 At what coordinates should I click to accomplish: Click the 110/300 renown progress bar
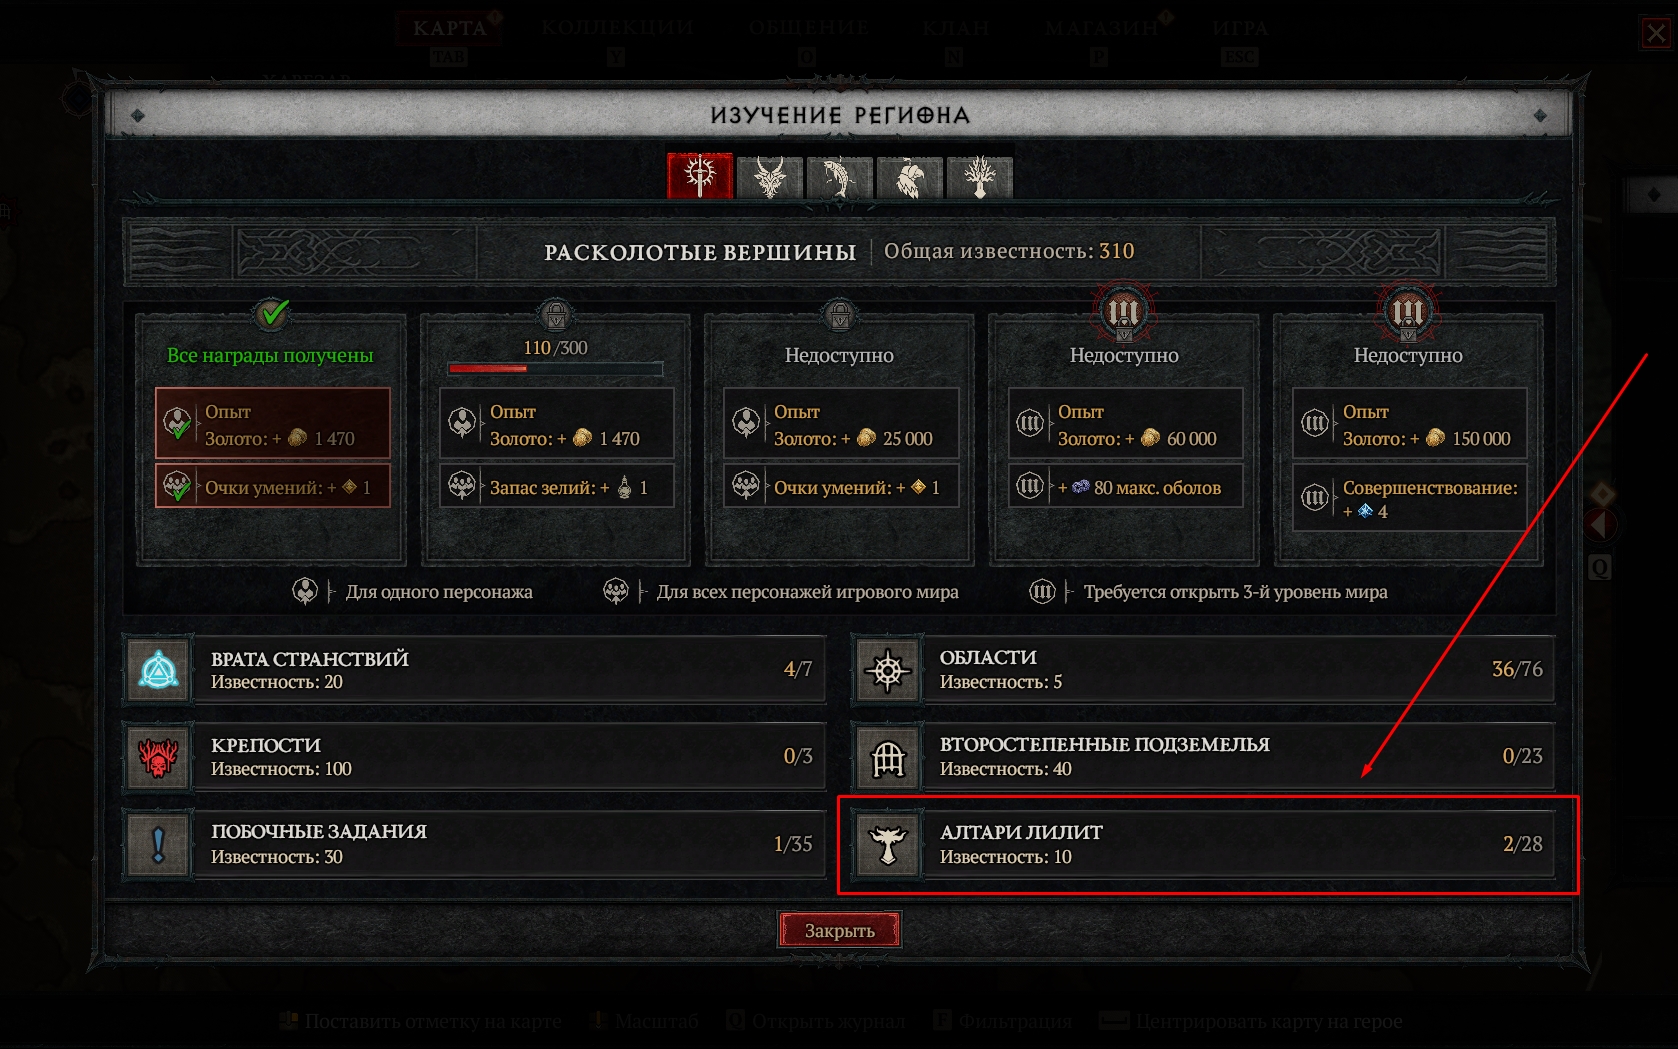coord(555,369)
